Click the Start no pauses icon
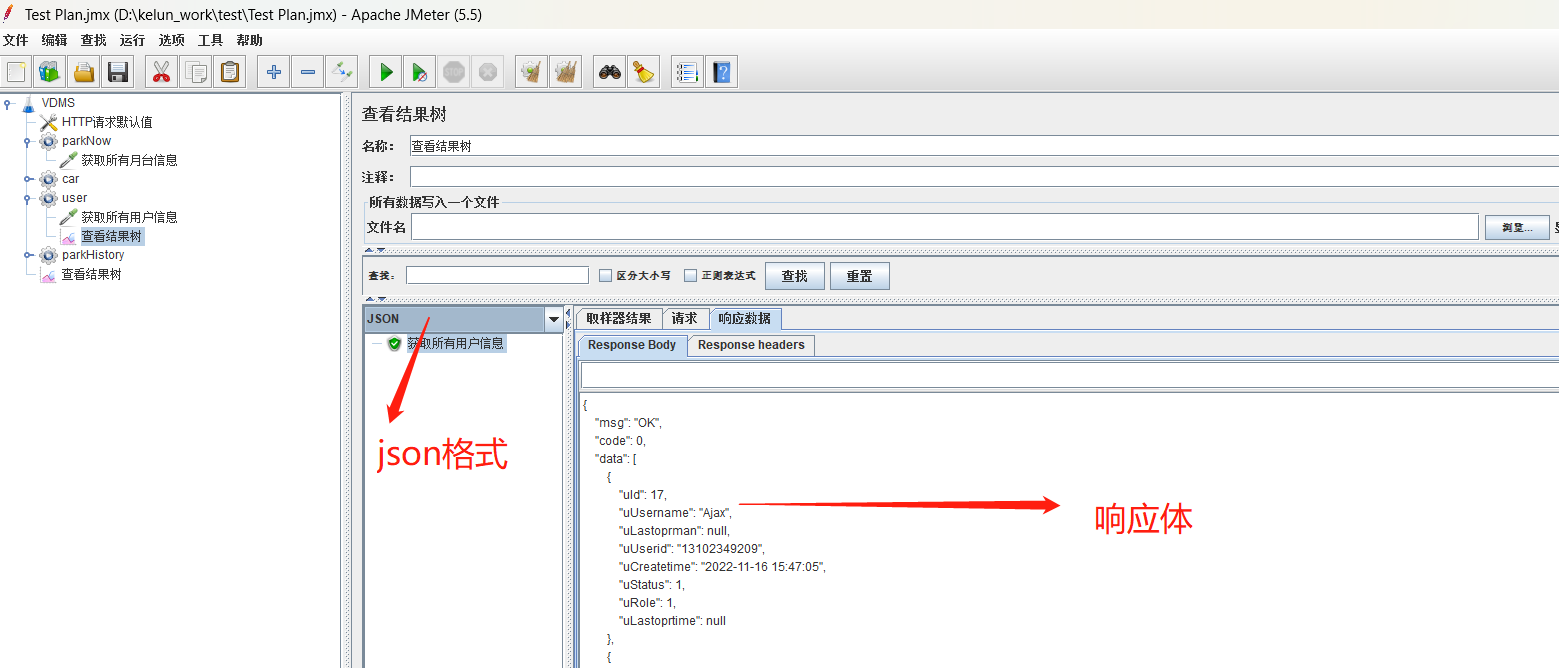Image resolution: width=1559 pixels, height=668 pixels. 420,72
